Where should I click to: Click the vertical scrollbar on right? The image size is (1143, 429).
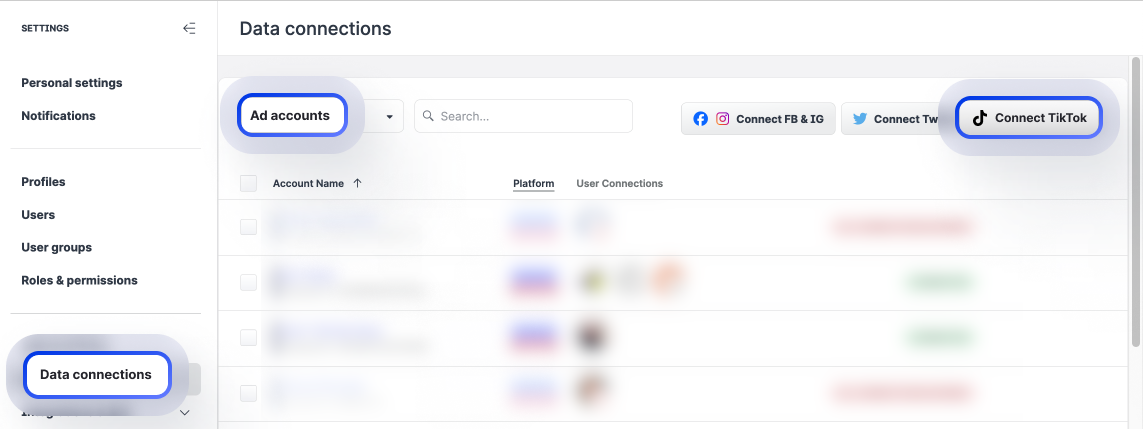1135,200
